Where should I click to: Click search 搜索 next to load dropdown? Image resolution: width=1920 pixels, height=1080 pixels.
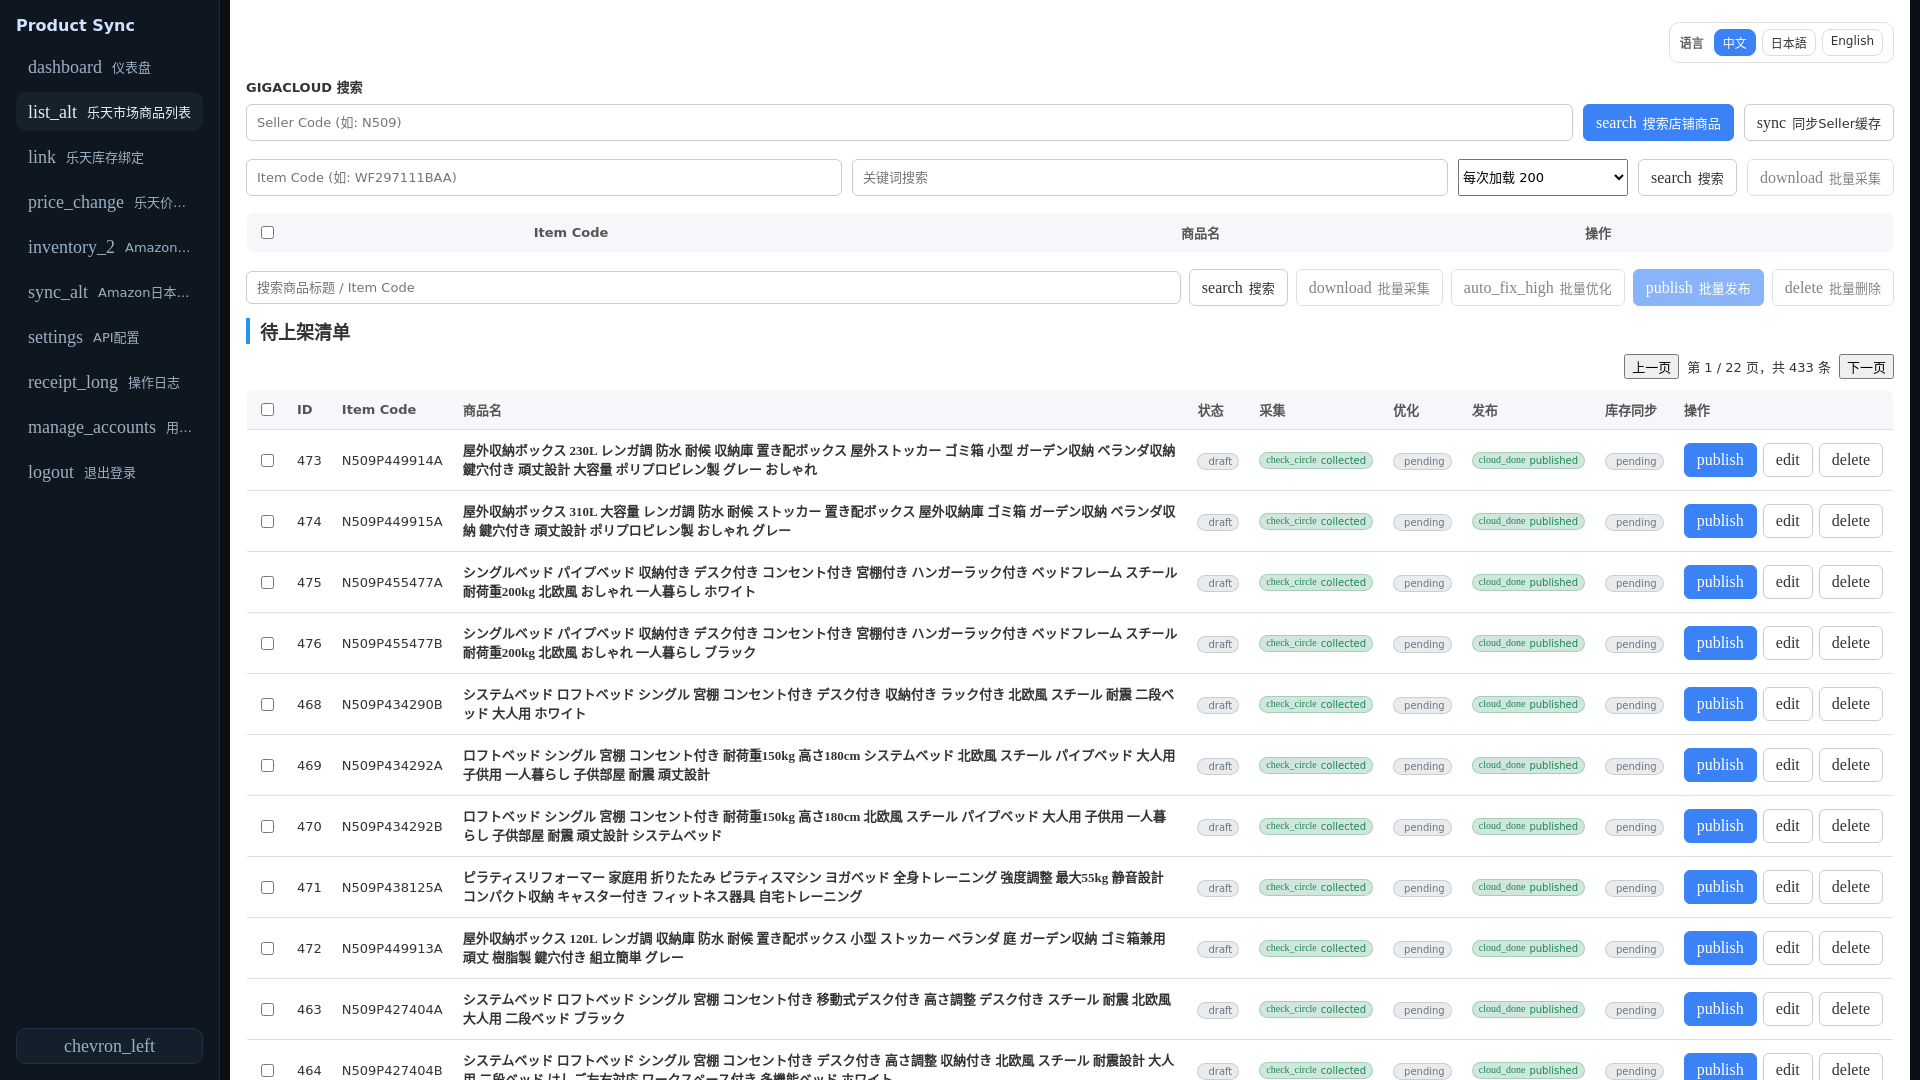[x=1687, y=178]
